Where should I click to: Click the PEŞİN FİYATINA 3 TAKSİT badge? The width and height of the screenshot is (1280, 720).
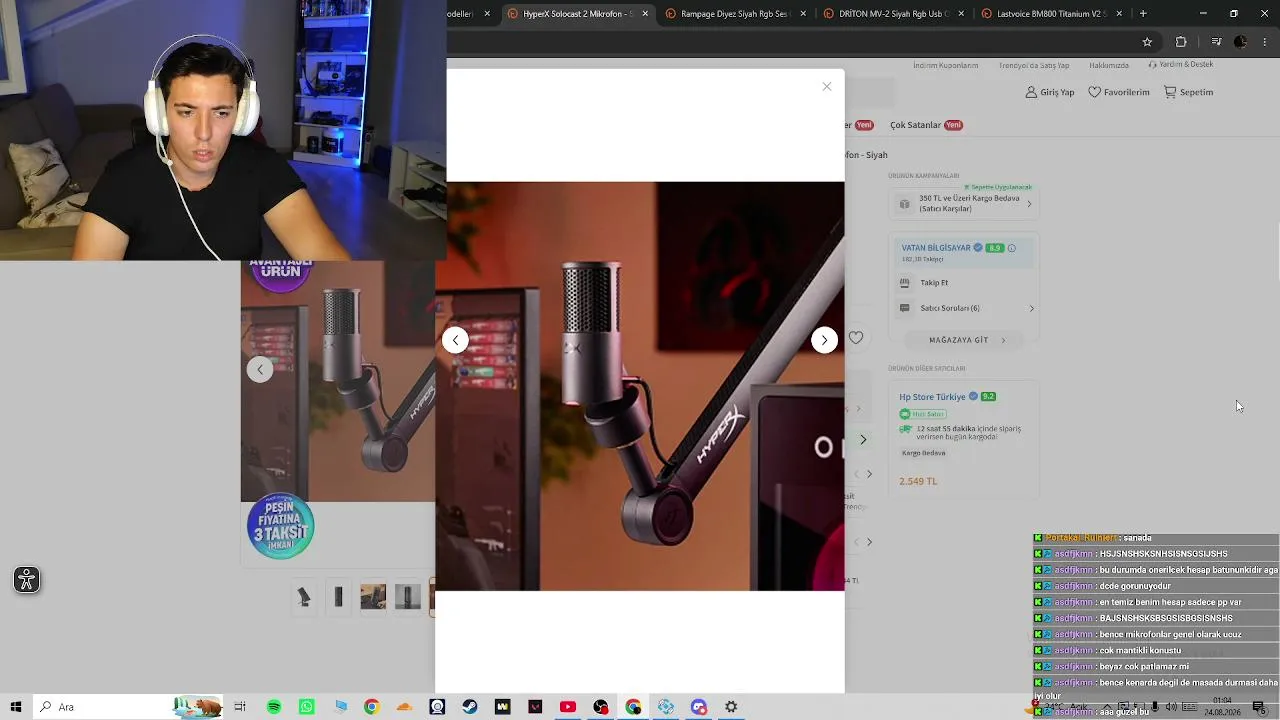280,526
